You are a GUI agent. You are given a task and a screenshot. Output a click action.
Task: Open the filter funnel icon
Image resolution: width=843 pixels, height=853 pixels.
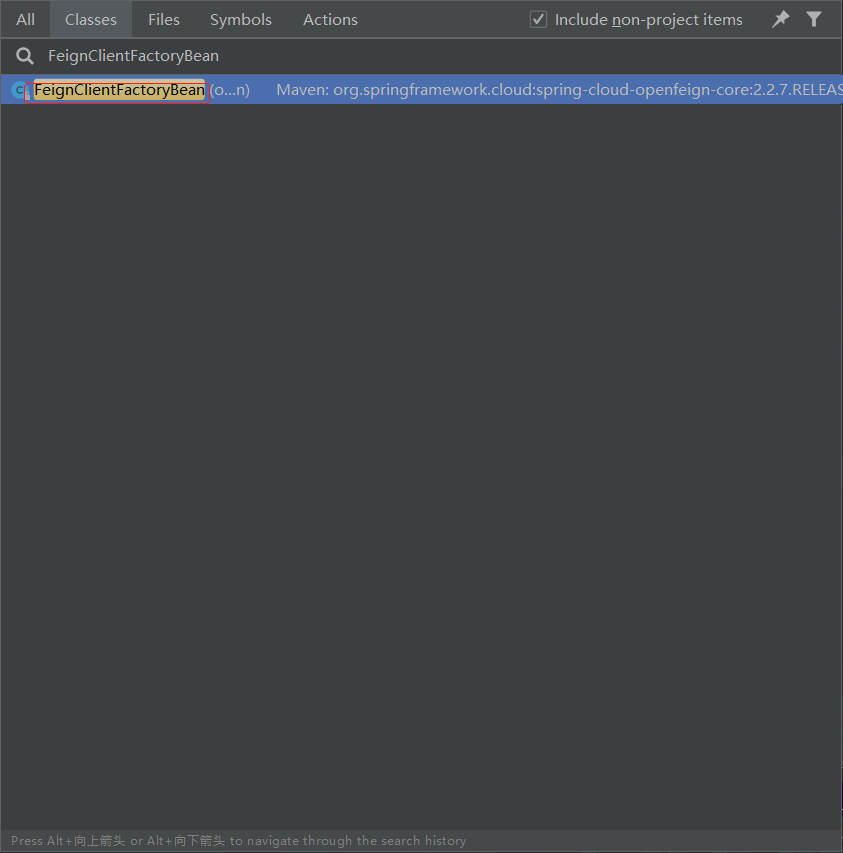tap(814, 20)
